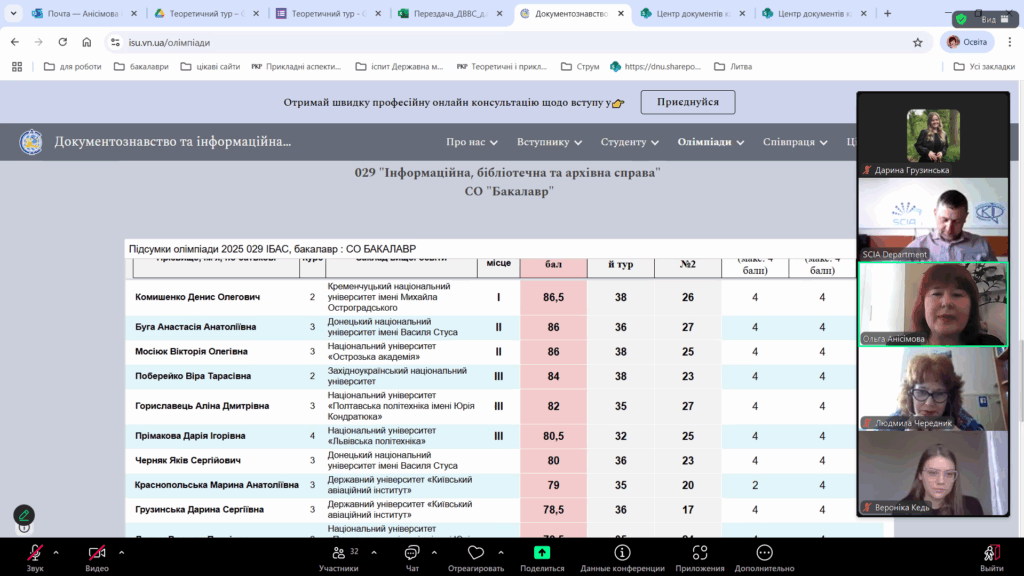1024x576 pixels.
Task: View site information icon in address bar
Action: pyautogui.click(x=116, y=42)
